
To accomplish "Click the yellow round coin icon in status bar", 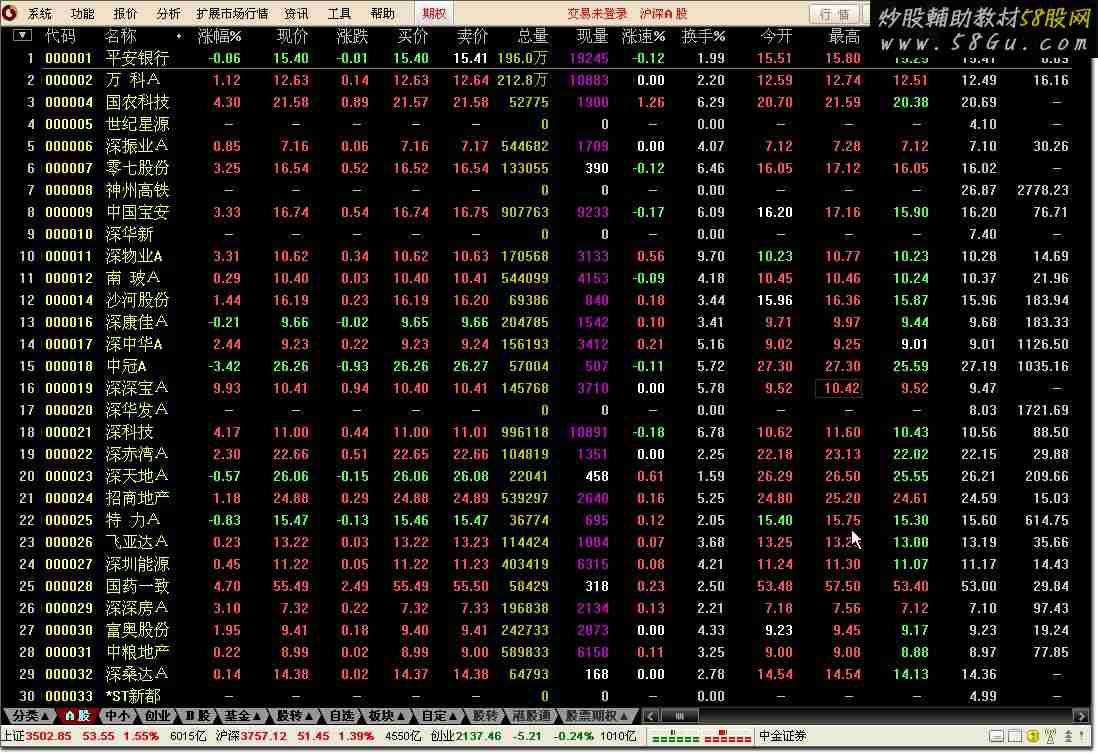I will (1033, 736).
